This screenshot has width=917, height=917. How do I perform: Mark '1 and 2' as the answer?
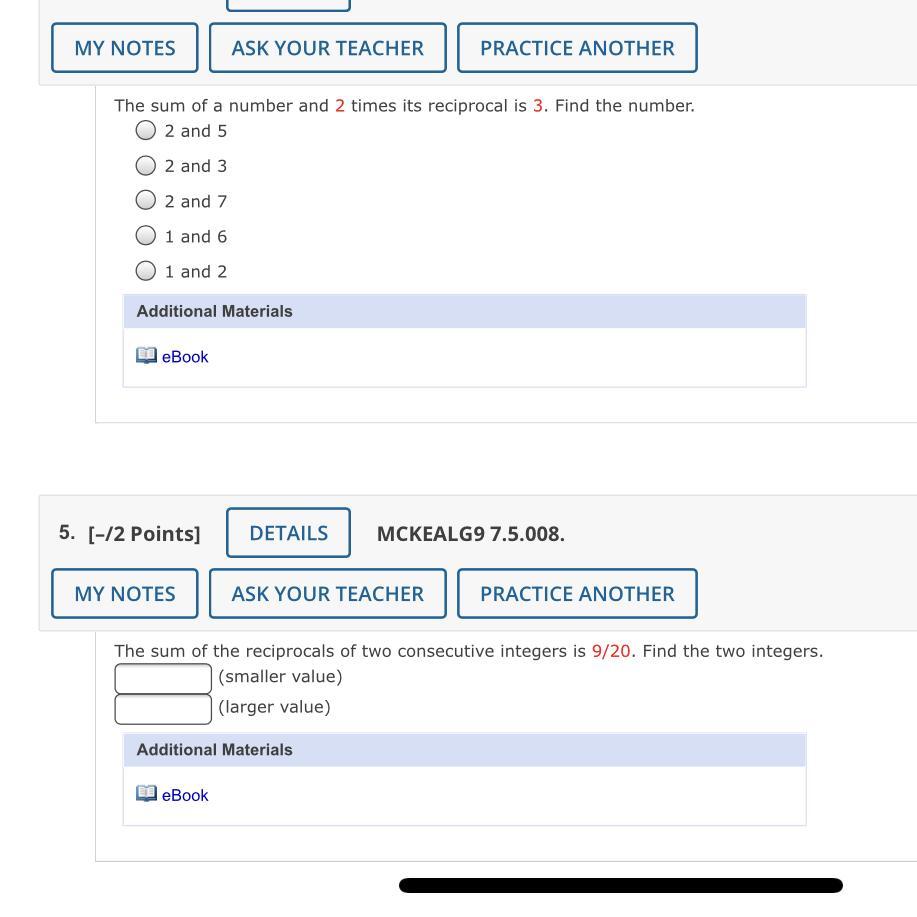click(146, 271)
